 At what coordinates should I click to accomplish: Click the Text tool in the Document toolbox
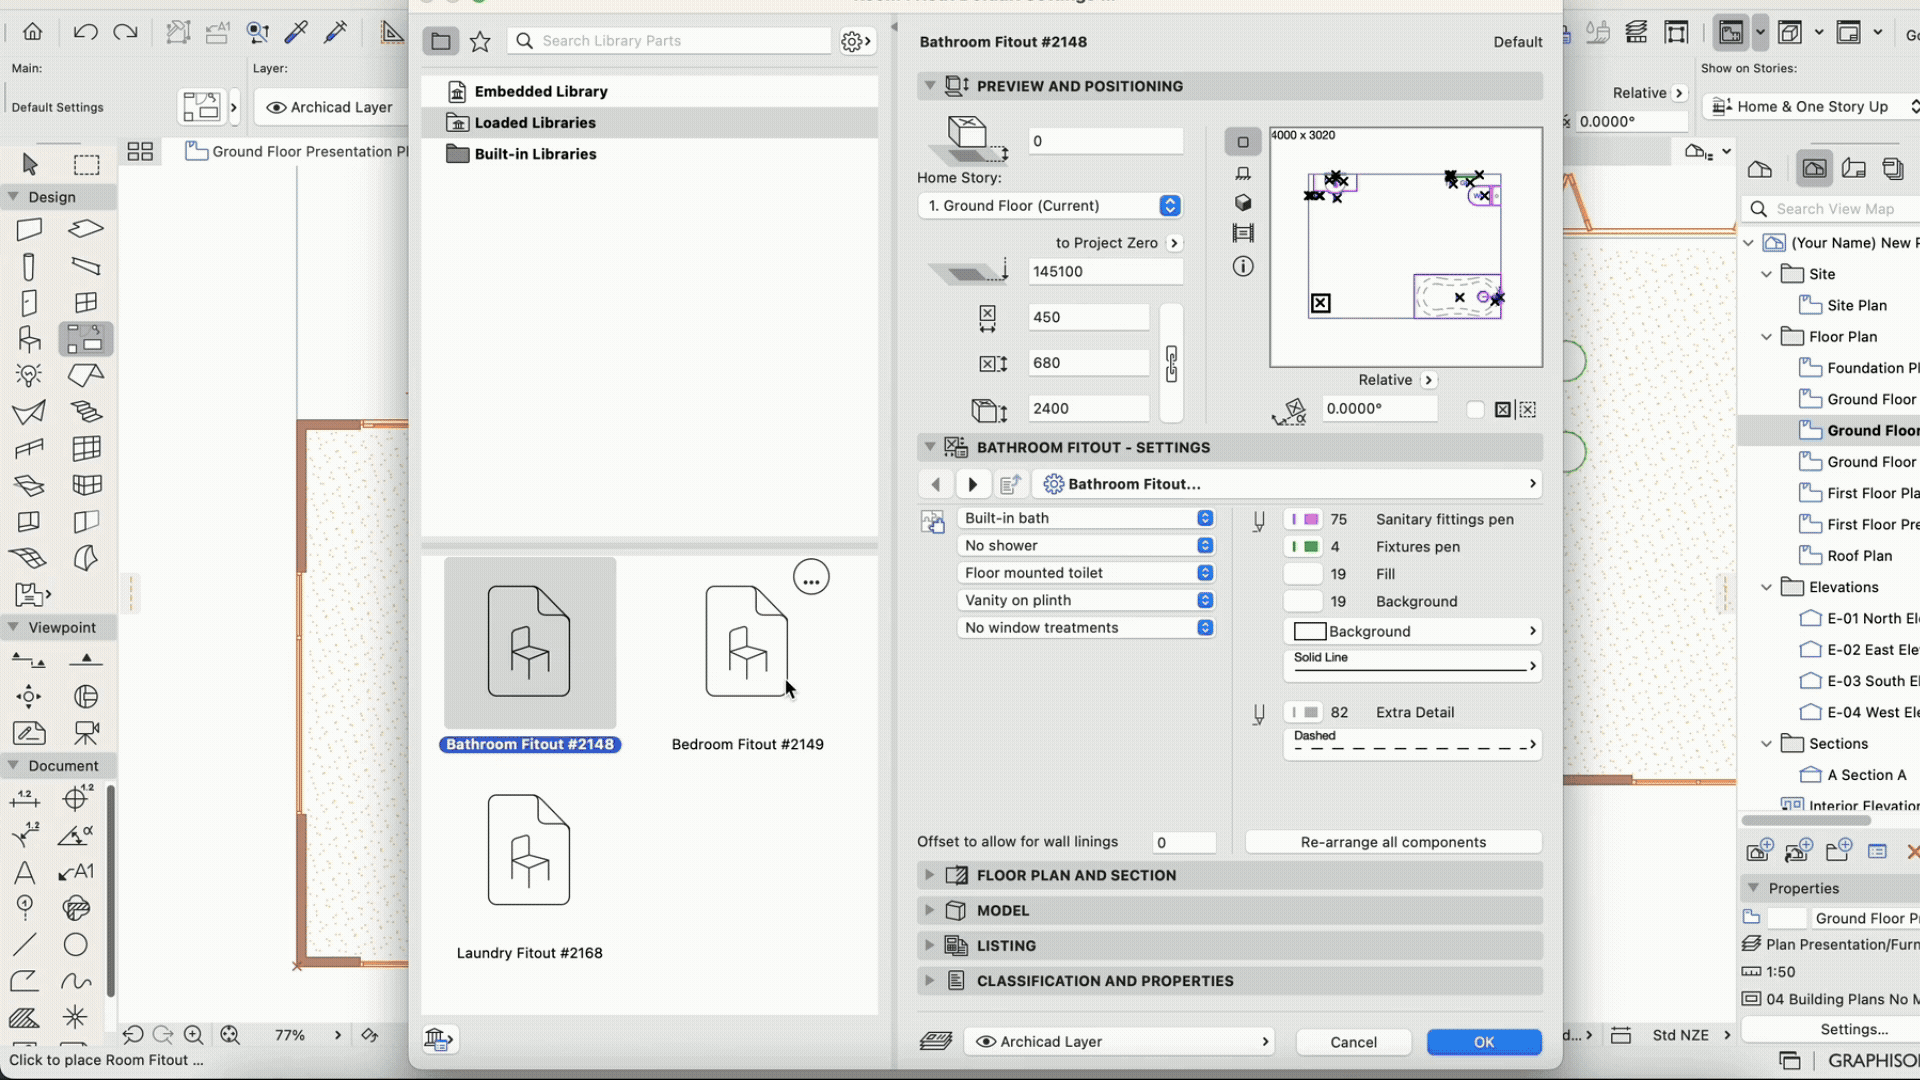coord(25,872)
